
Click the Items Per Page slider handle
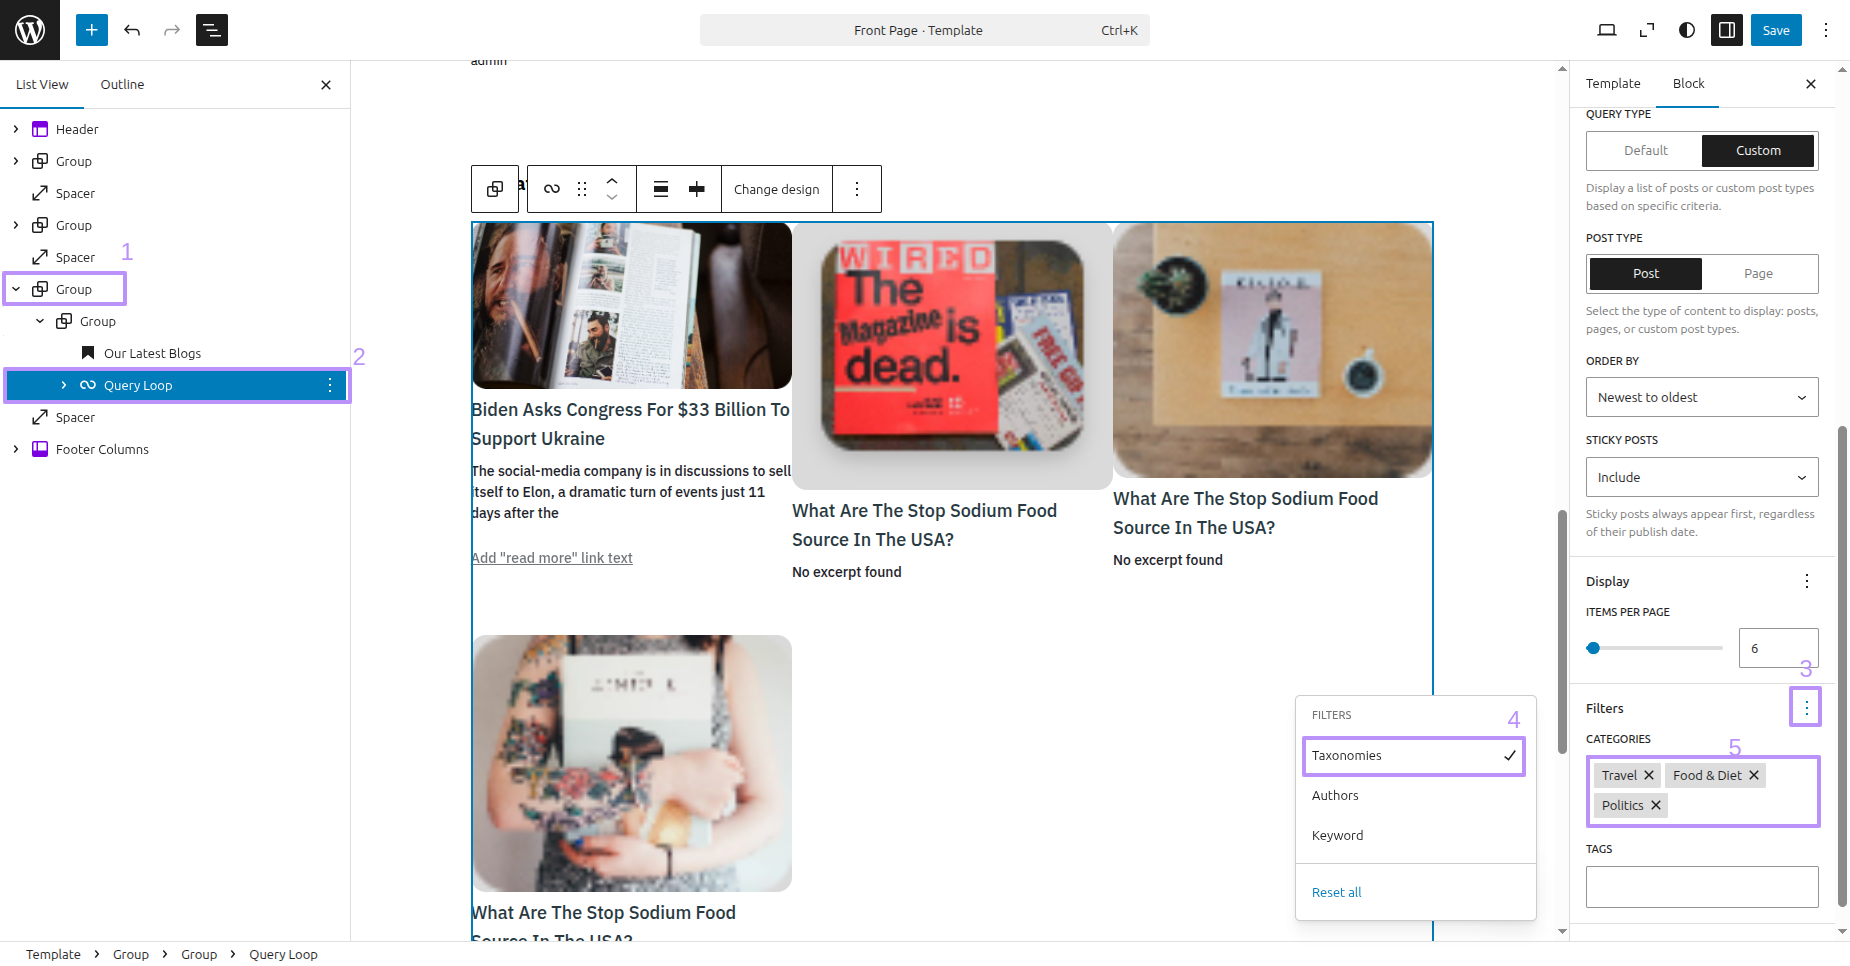(x=1594, y=649)
